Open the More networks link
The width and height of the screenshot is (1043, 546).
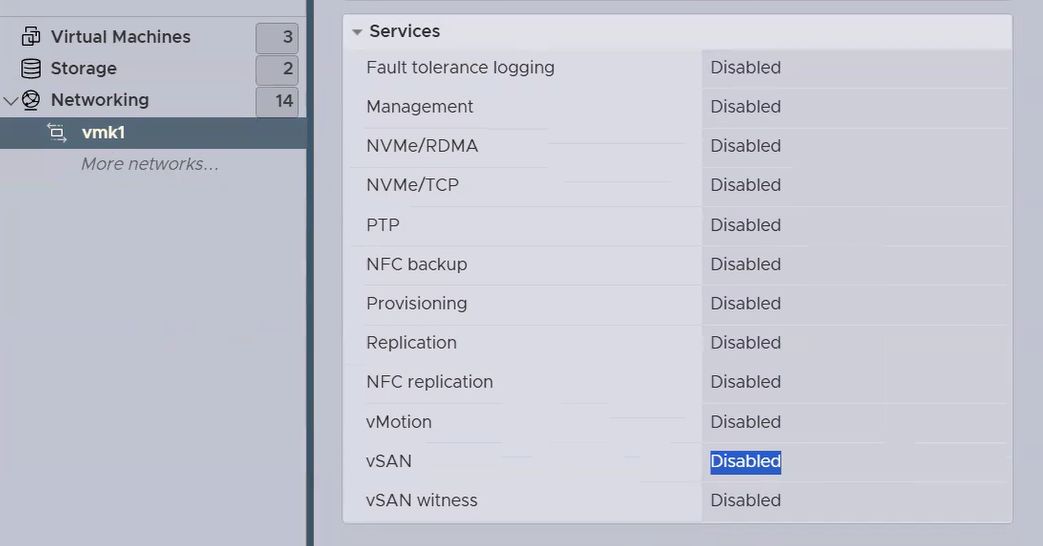[149, 164]
